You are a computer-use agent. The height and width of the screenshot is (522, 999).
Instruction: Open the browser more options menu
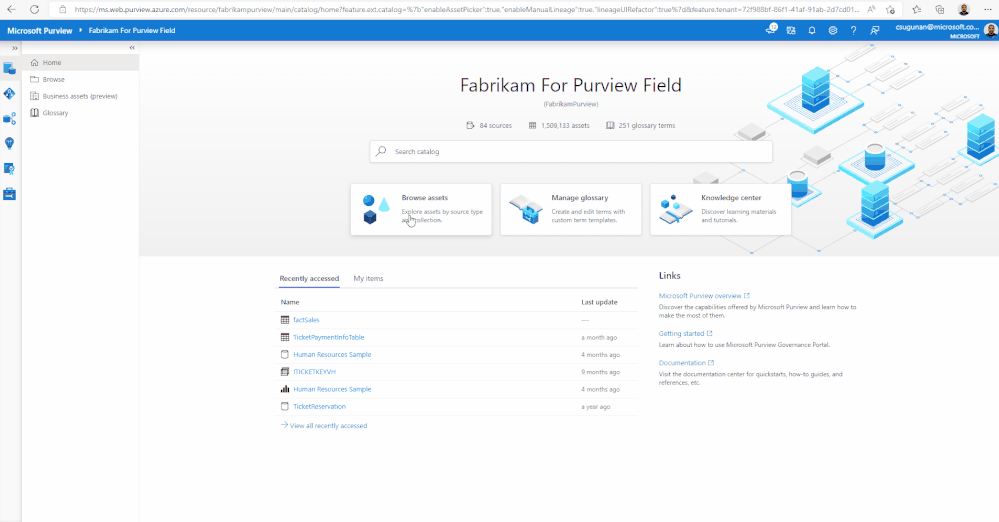988,10
